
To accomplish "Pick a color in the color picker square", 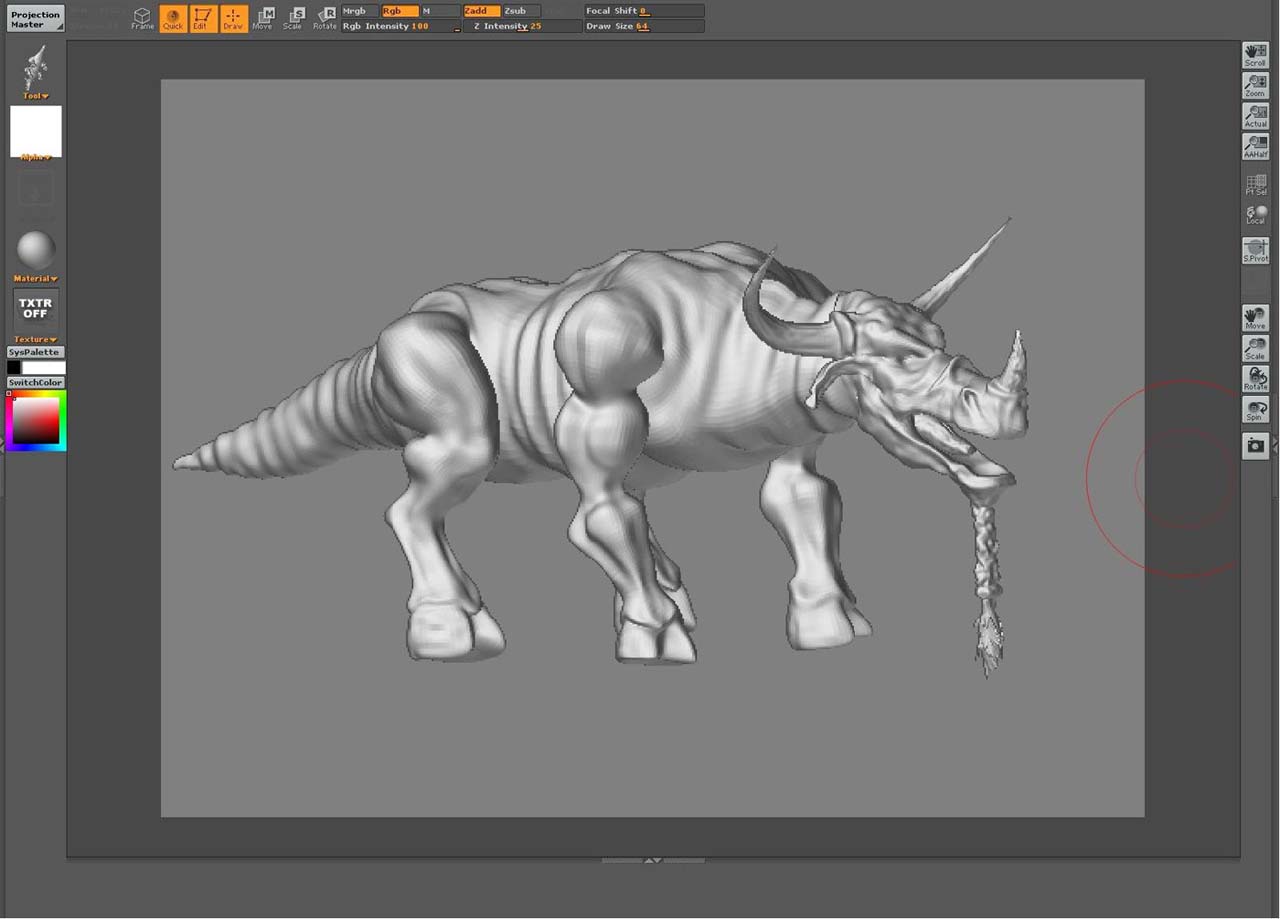I will pyautogui.click(x=36, y=421).
